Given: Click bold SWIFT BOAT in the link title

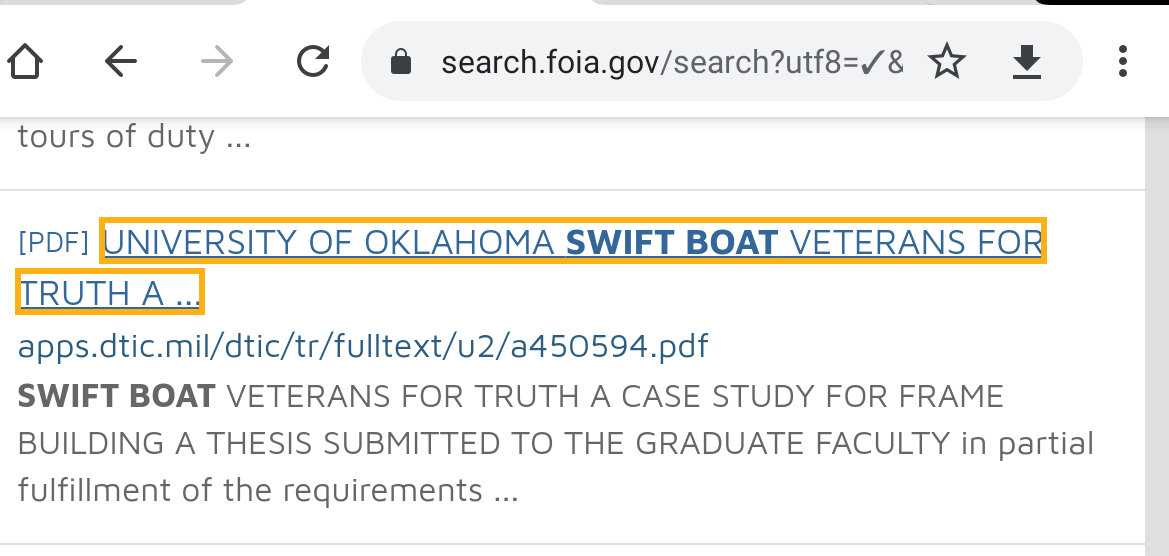Looking at the screenshot, I should tap(672, 242).
